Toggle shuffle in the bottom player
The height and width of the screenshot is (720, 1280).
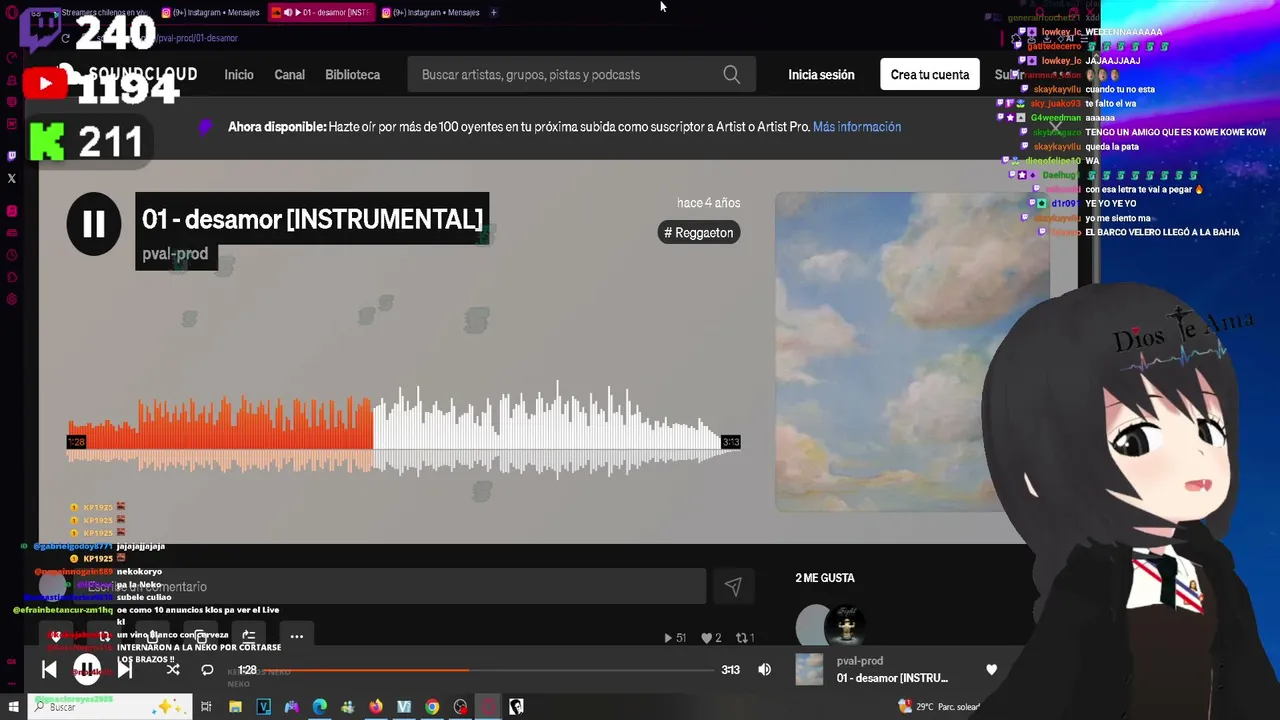(x=173, y=670)
